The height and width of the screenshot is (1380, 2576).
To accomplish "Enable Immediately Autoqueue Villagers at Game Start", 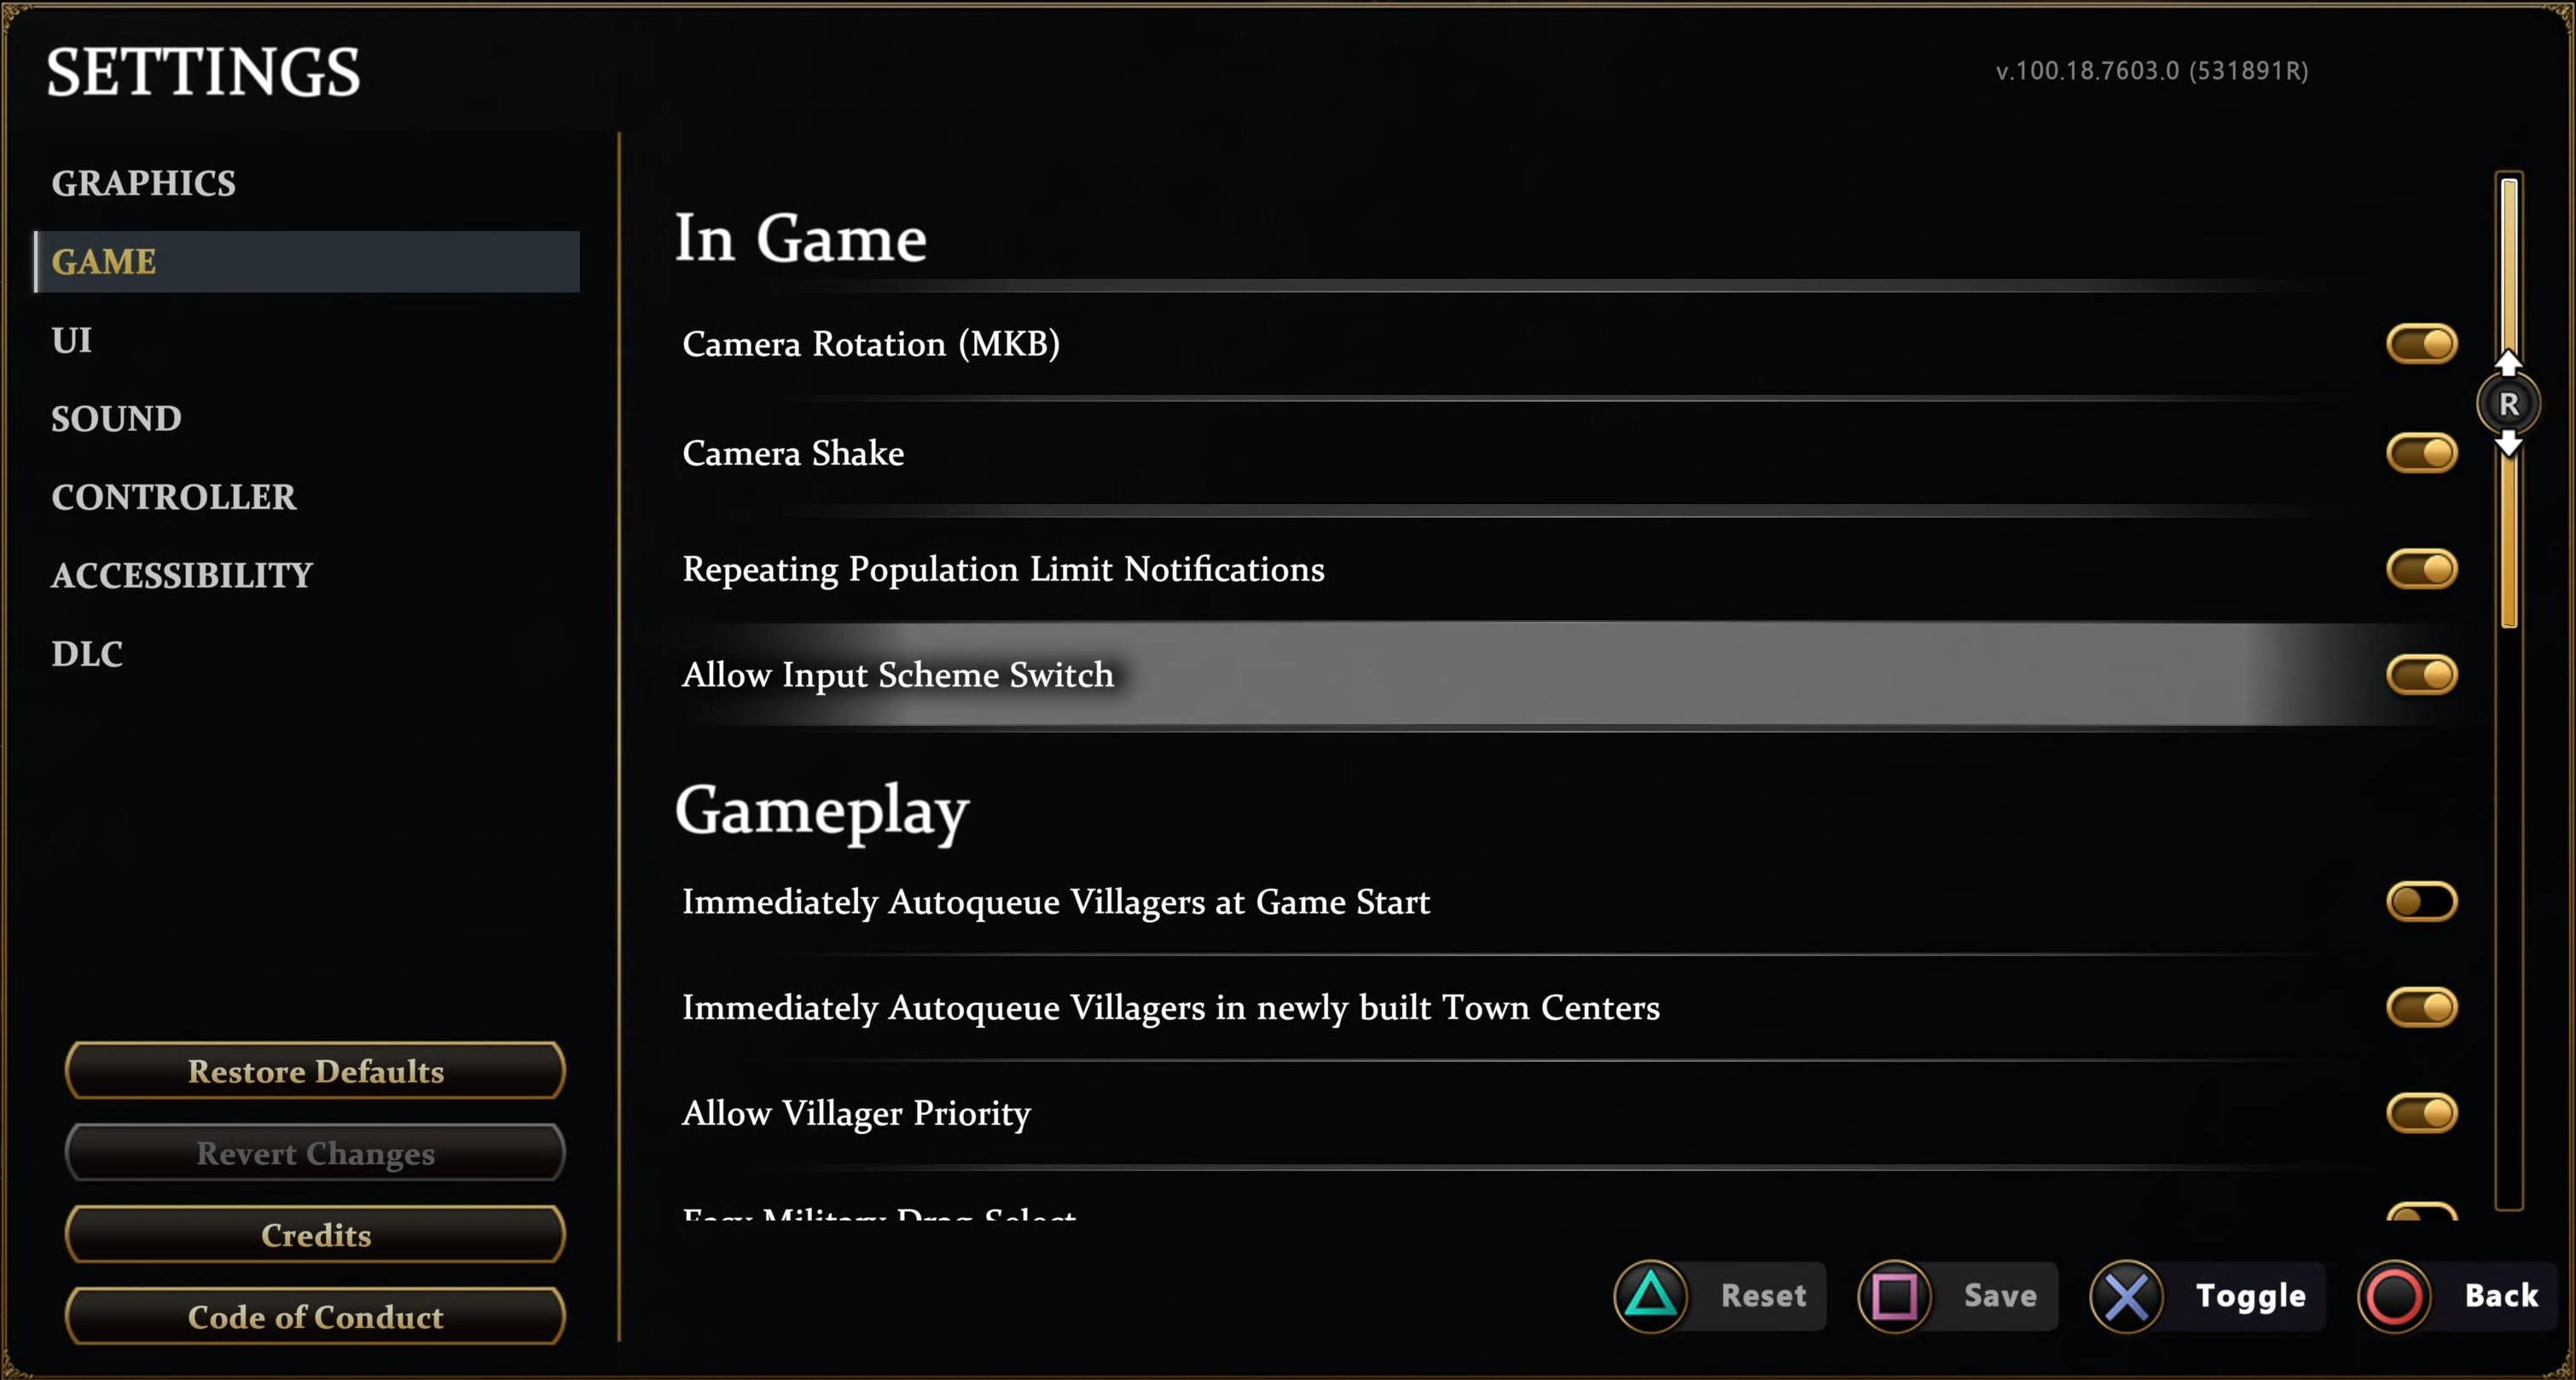I will (x=2421, y=902).
